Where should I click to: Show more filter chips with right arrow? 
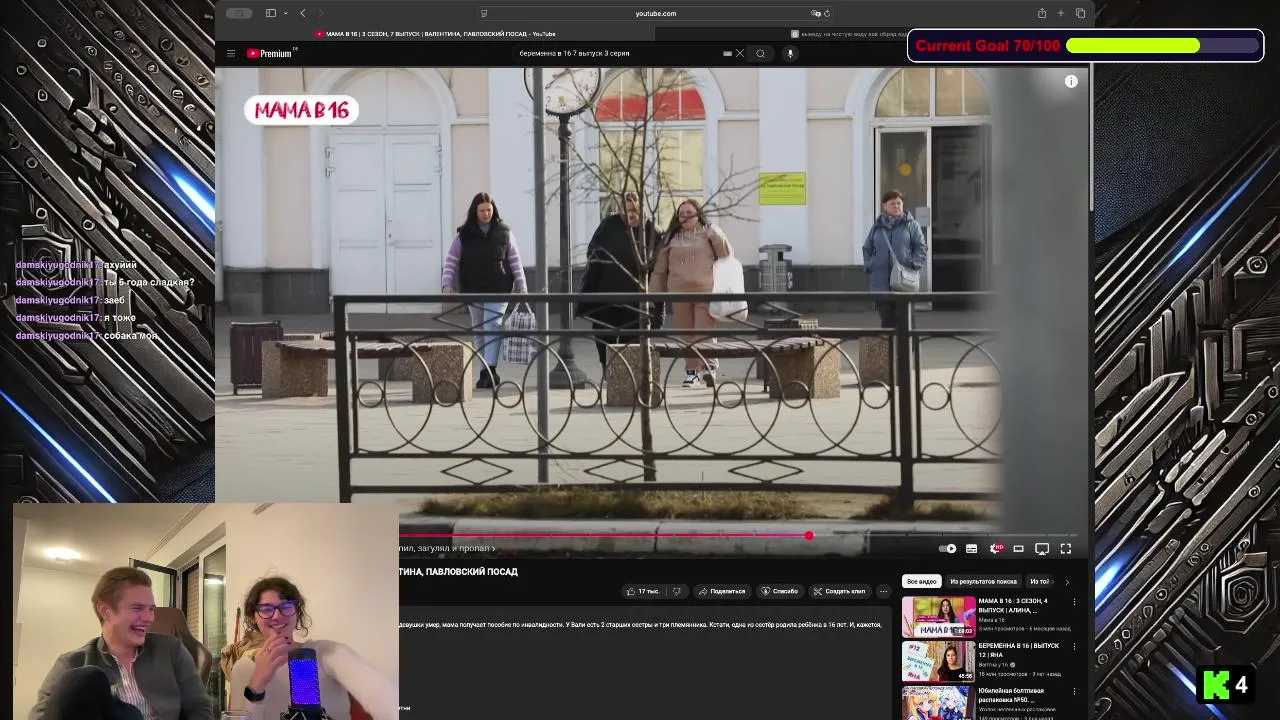1066,581
